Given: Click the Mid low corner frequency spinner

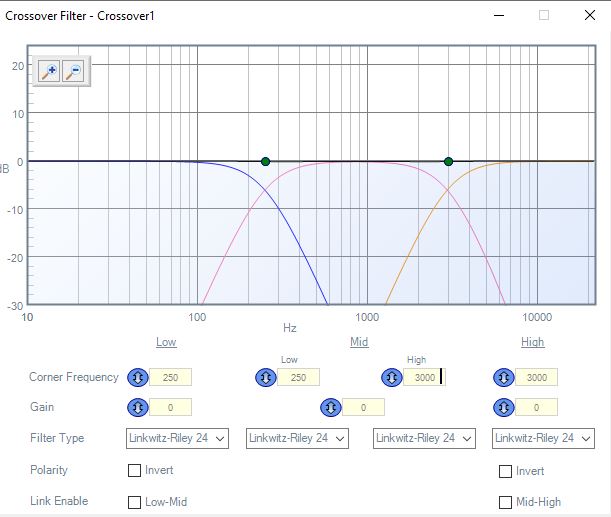Looking at the screenshot, I should click(266, 377).
